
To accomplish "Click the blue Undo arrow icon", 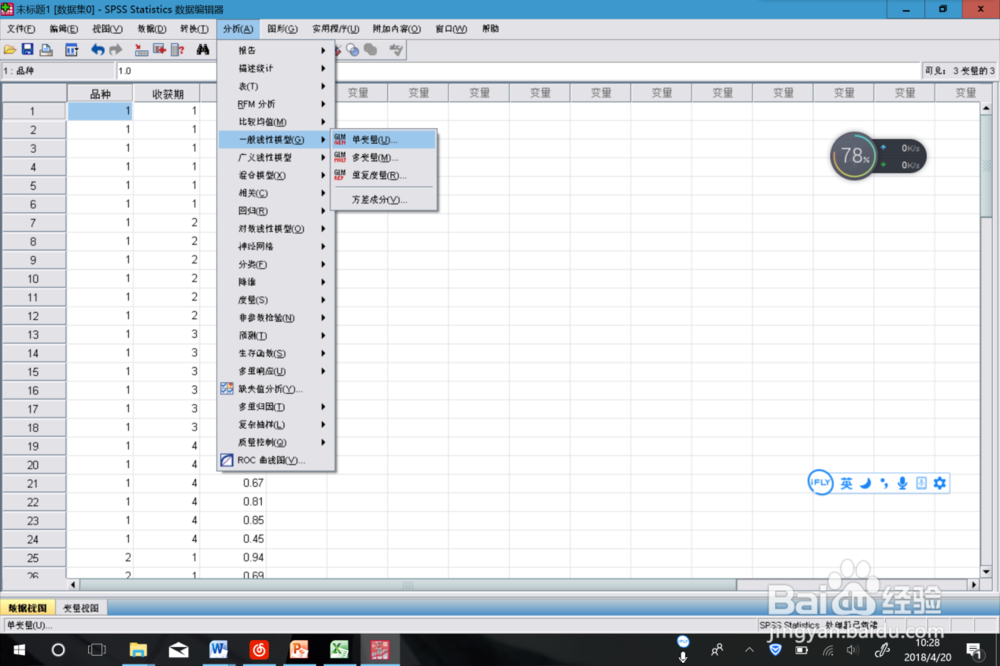I will pos(98,50).
